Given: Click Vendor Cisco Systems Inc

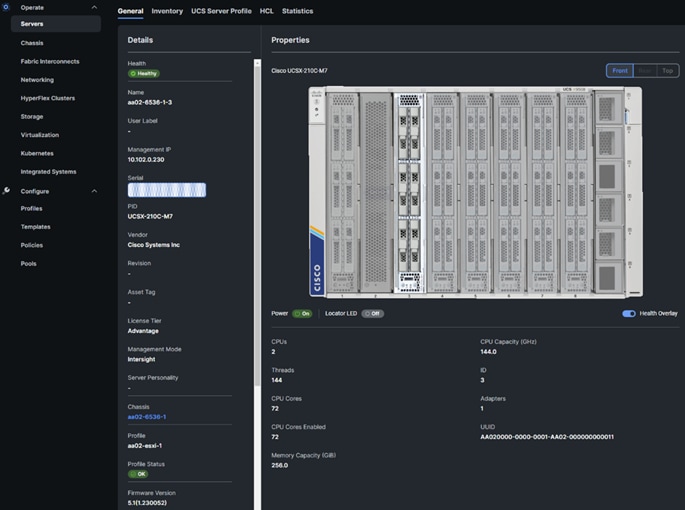Looking at the screenshot, I should point(154,245).
